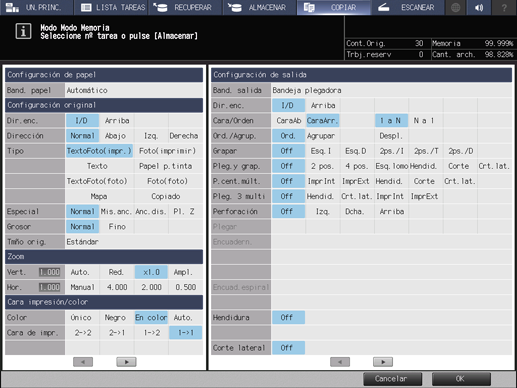This screenshot has width=517, height=388.
Task: Go to next page of paper settings panel
Action: (x=126, y=362)
